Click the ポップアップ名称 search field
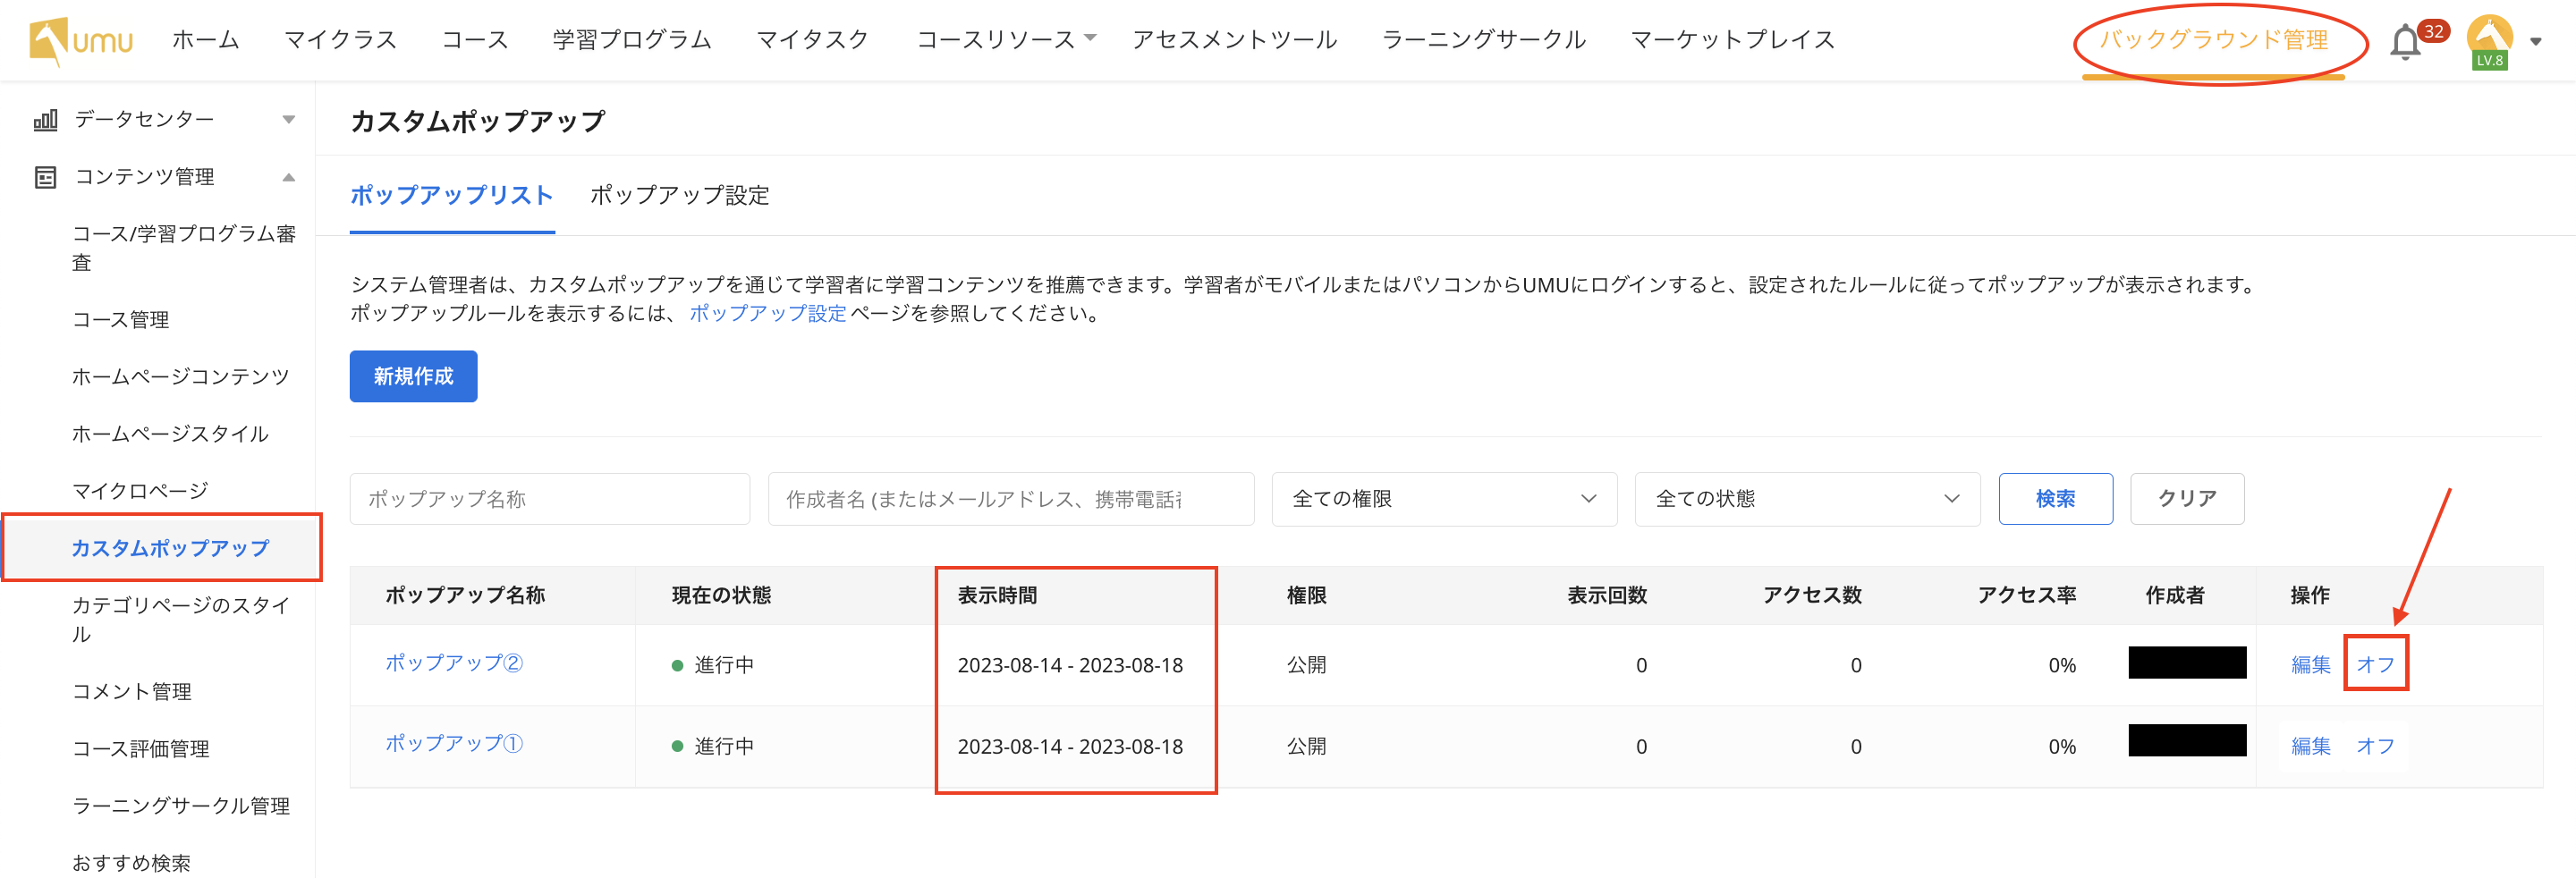 (549, 499)
